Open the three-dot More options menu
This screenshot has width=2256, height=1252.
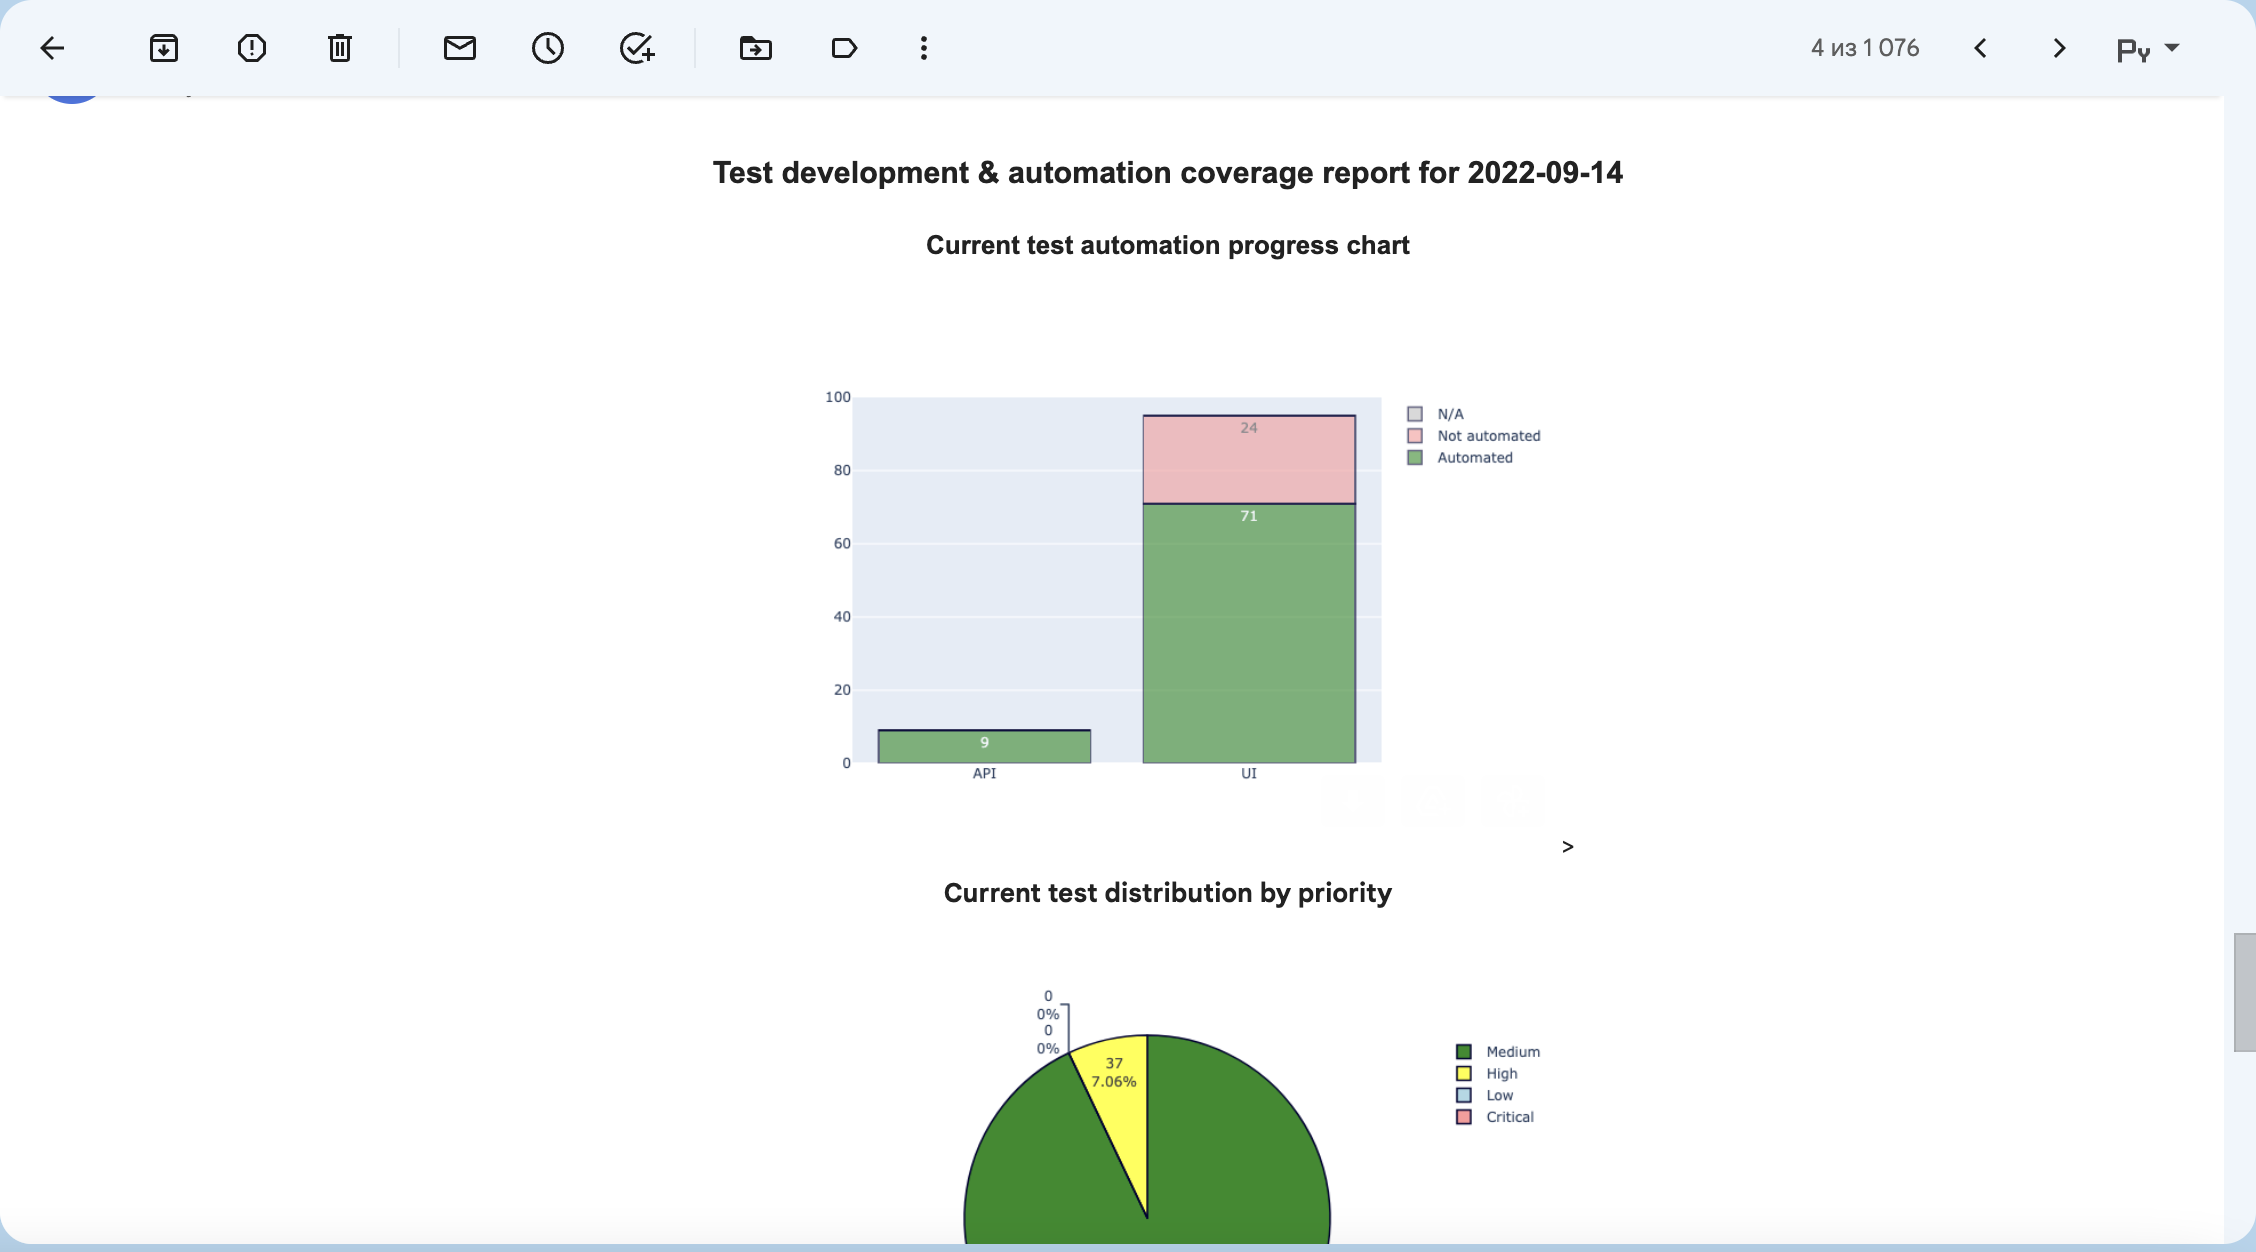tap(924, 48)
